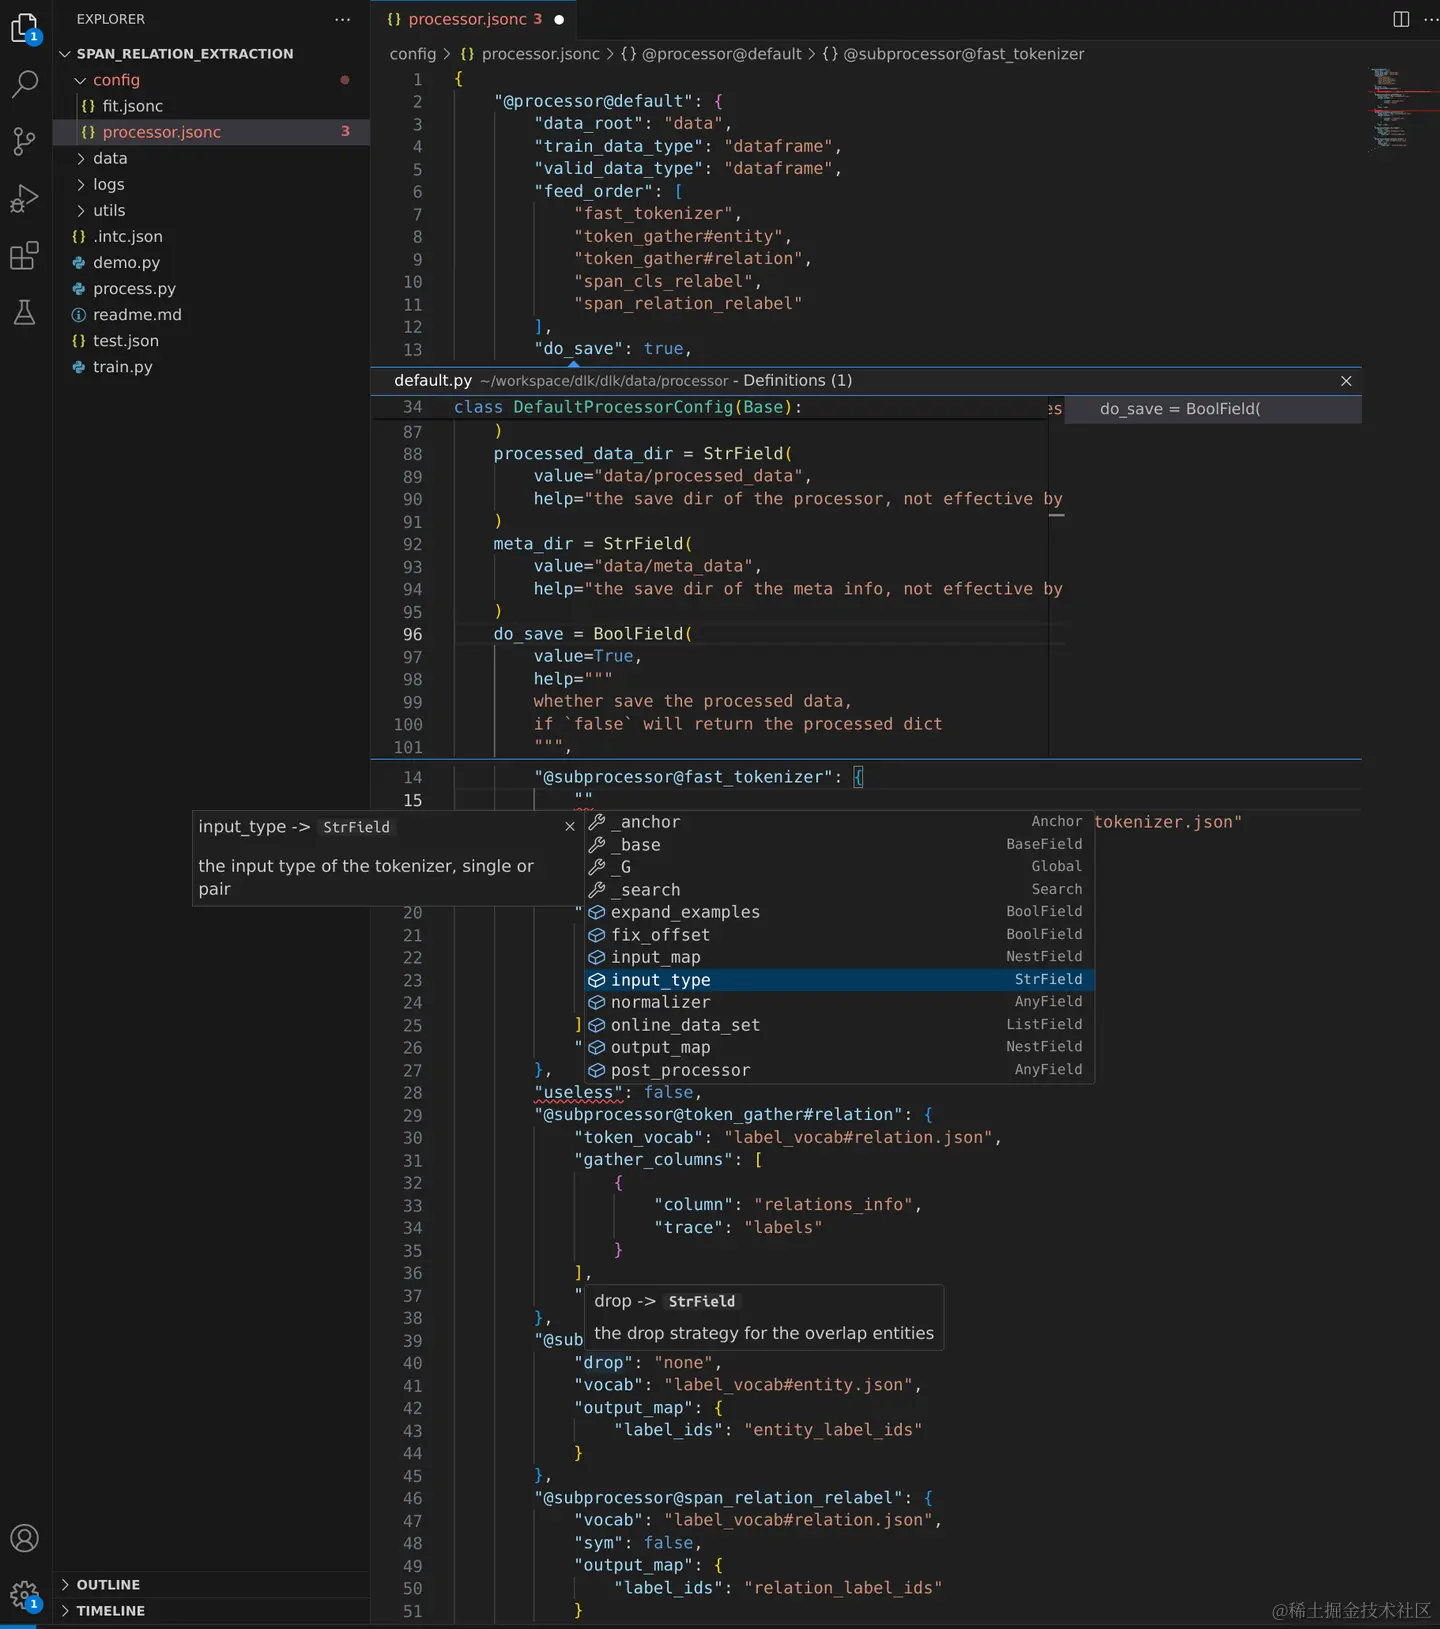Open demo.py from the explorer
1440x1629 pixels.
pyautogui.click(x=211, y=262)
